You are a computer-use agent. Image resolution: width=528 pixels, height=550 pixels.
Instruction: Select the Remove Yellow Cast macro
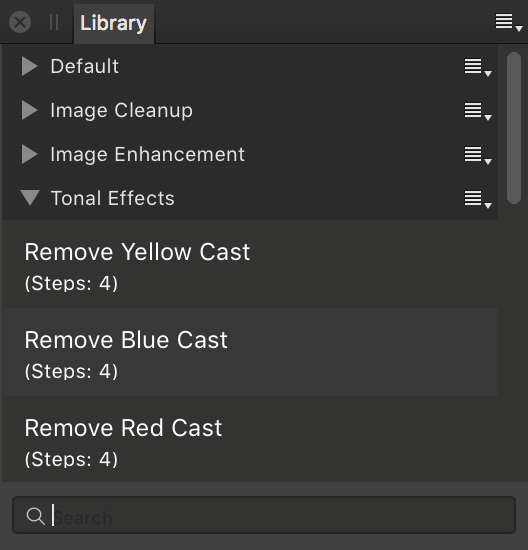250,264
